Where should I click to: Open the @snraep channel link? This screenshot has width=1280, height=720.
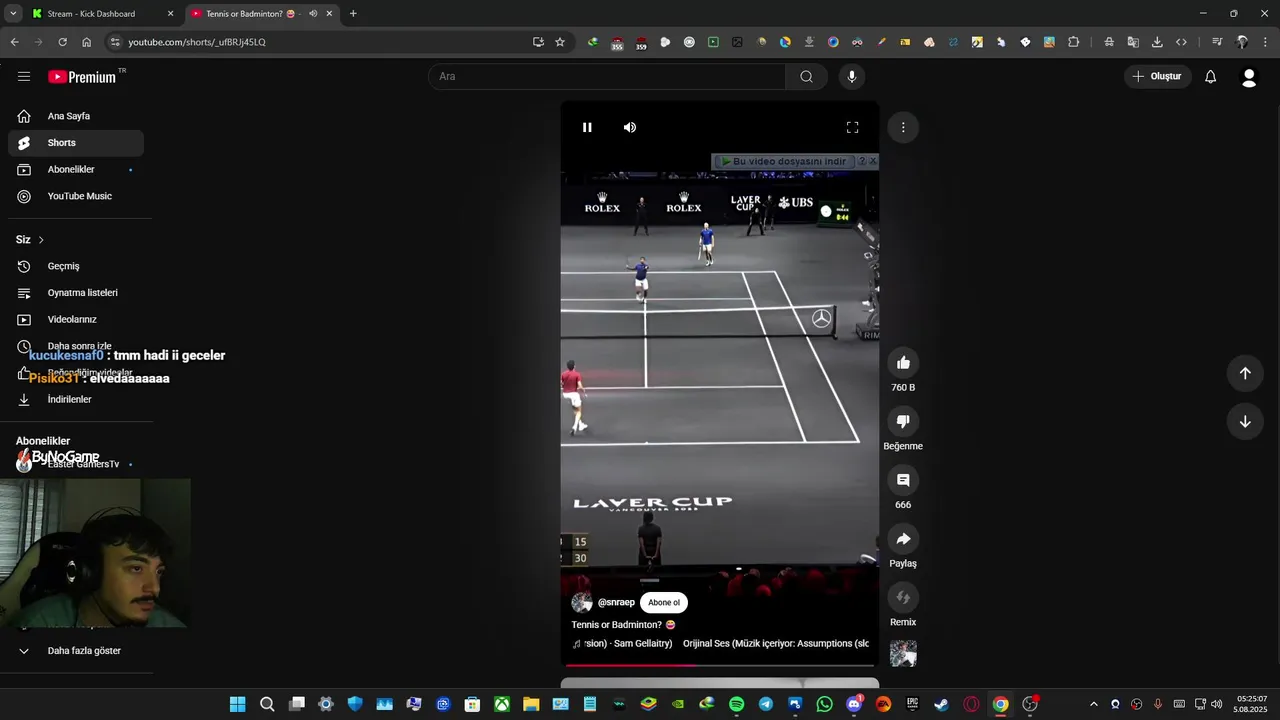tap(616, 603)
